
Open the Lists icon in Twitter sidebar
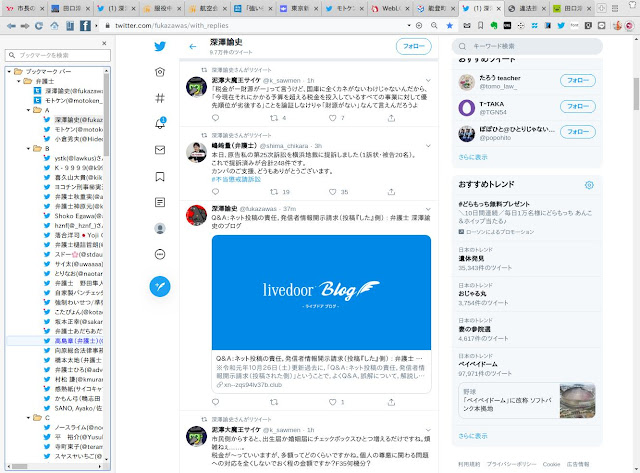(x=160, y=202)
